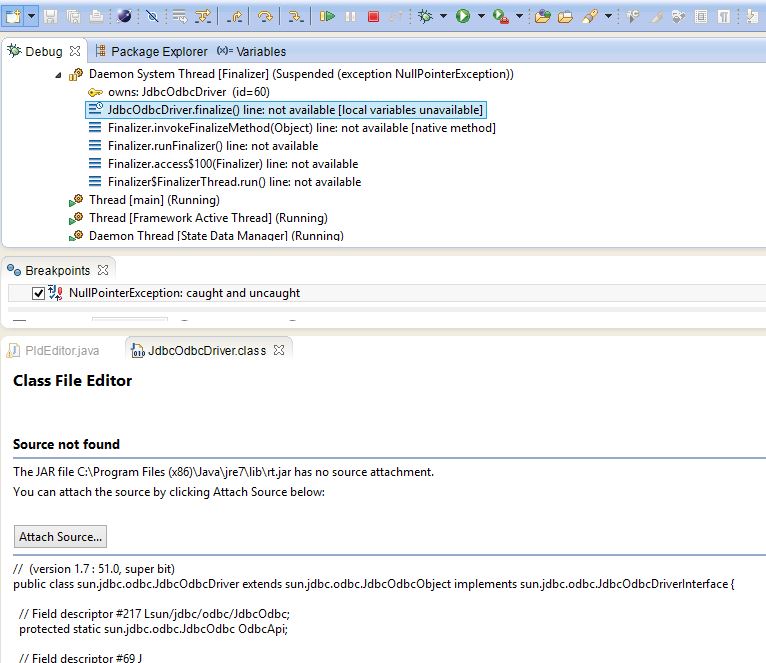
Task: Resume the suspended thread
Action: pos(327,17)
